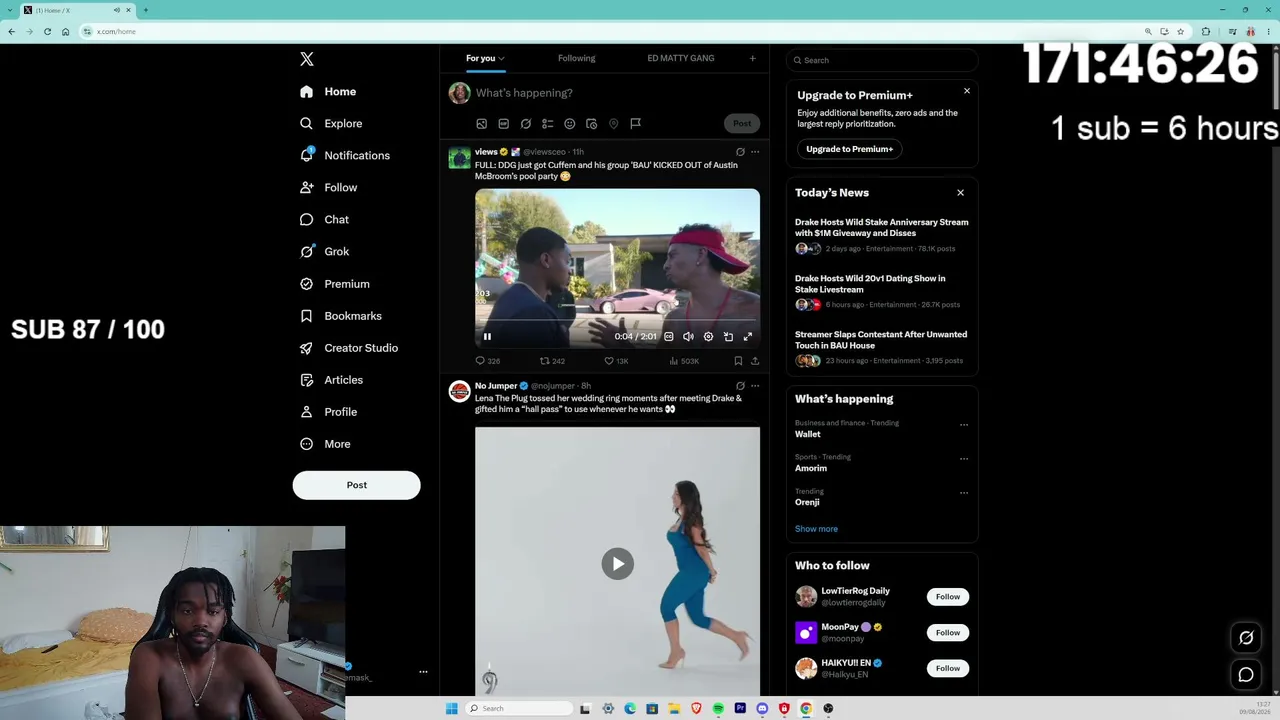
Task: Switch to the Following tab
Action: pos(576,58)
